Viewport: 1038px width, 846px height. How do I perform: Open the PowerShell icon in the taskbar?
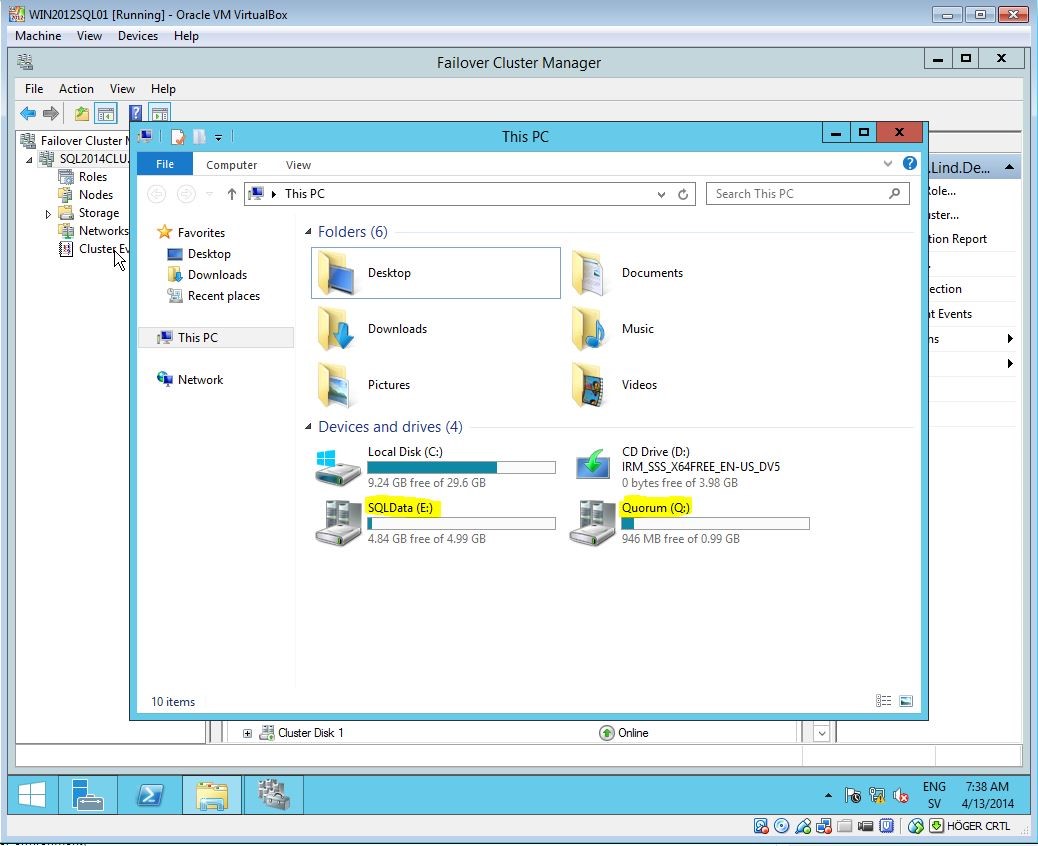(x=151, y=795)
